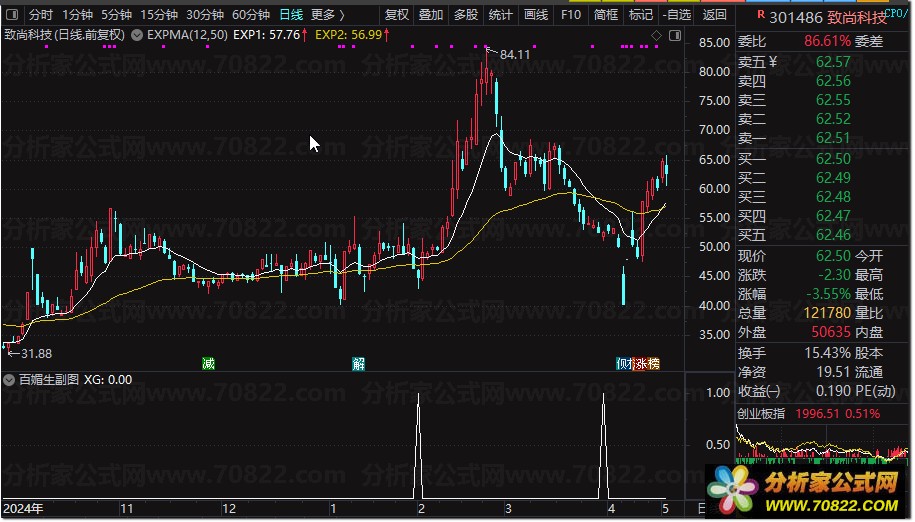Click the 榜 marker on chart
Viewport: 915px width, 522px height.
(x=653, y=364)
